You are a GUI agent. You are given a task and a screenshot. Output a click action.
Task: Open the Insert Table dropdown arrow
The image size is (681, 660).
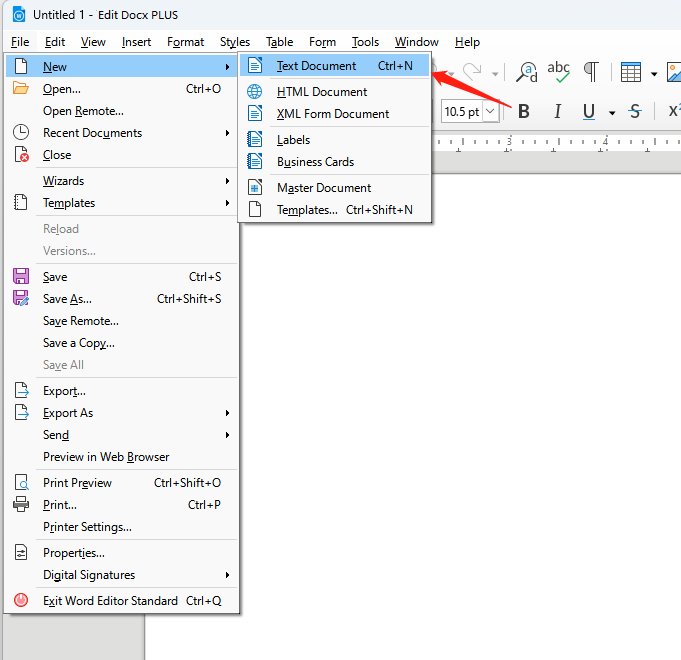654,74
